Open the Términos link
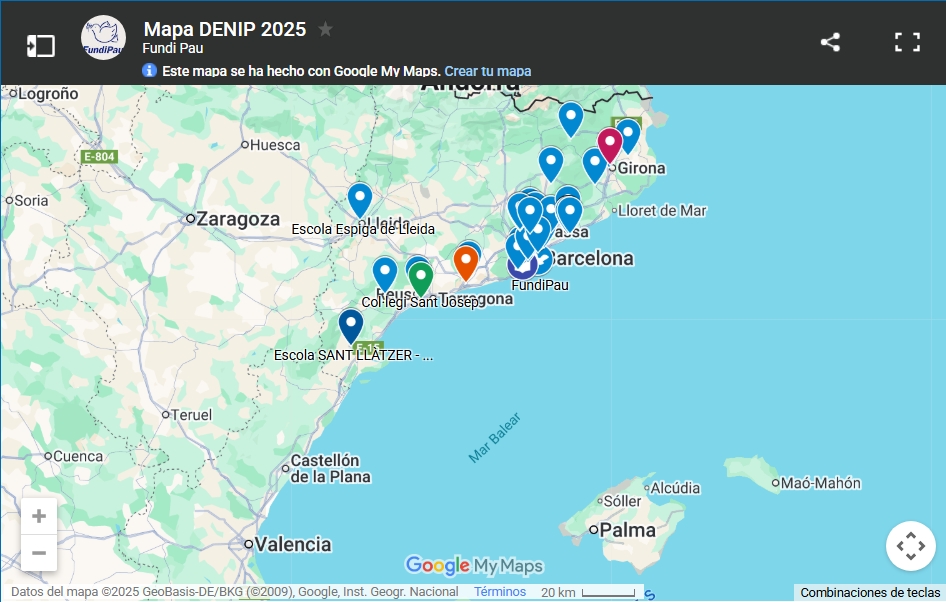This screenshot has height=602, width=946. click(x=500, y=592)
